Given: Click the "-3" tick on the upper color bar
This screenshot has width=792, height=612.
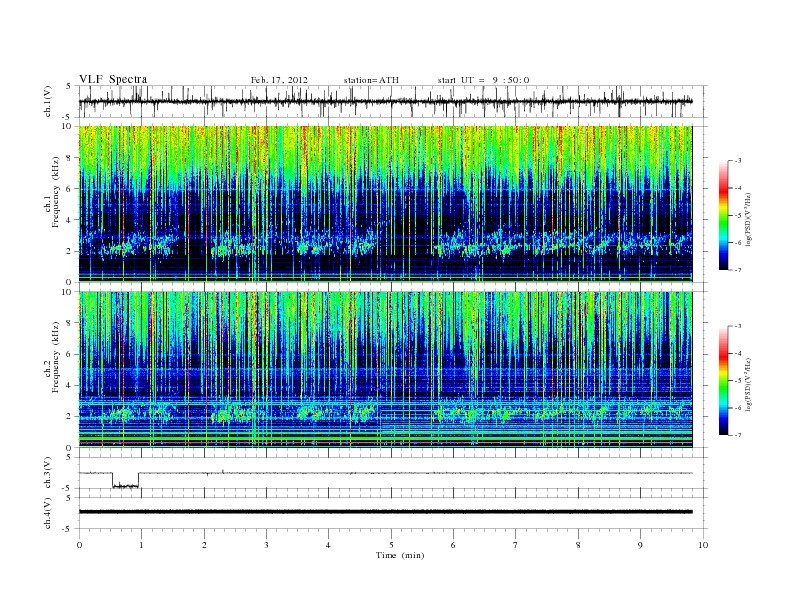Looking at the screenshot, I should coord(737,161).
